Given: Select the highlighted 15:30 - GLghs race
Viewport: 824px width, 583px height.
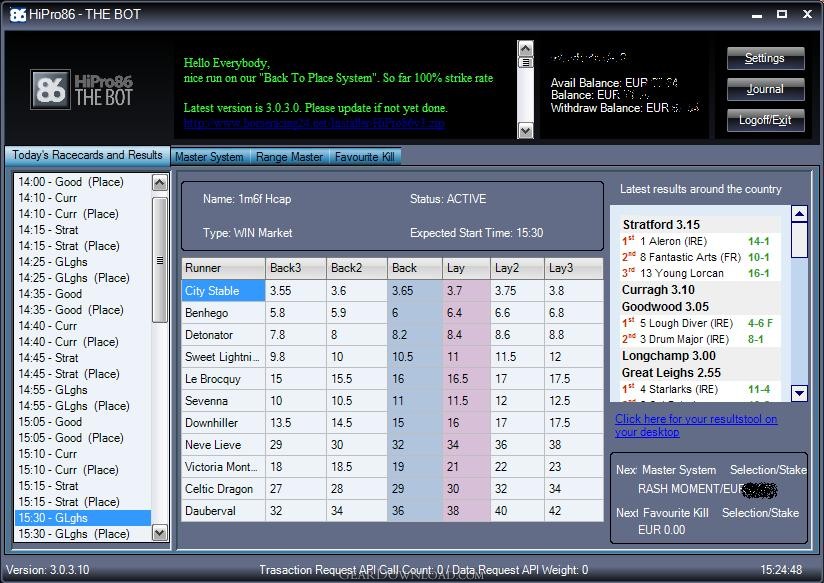Looking at the screenshot, I should [83, 518].
